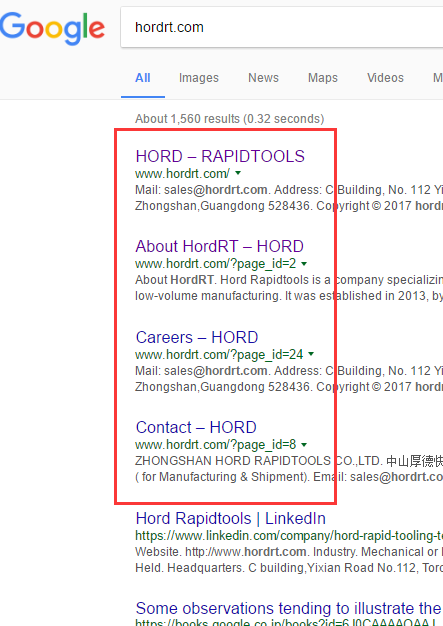Click the Google logo
Screen dimensions: 443x626
[52, 28]
